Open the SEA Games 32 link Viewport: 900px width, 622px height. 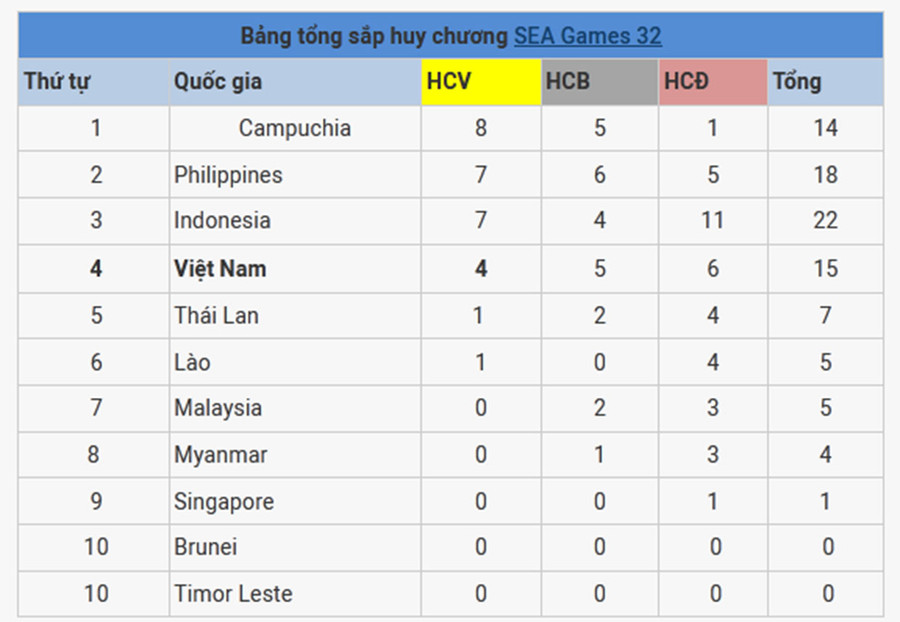click(587, 37)
